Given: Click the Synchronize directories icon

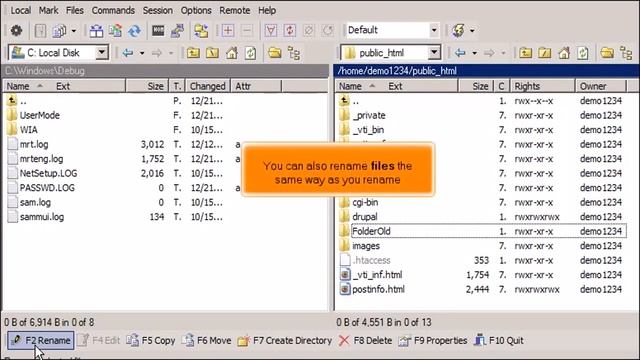Looking at the screenshot, I should click(x=116, y=31).
